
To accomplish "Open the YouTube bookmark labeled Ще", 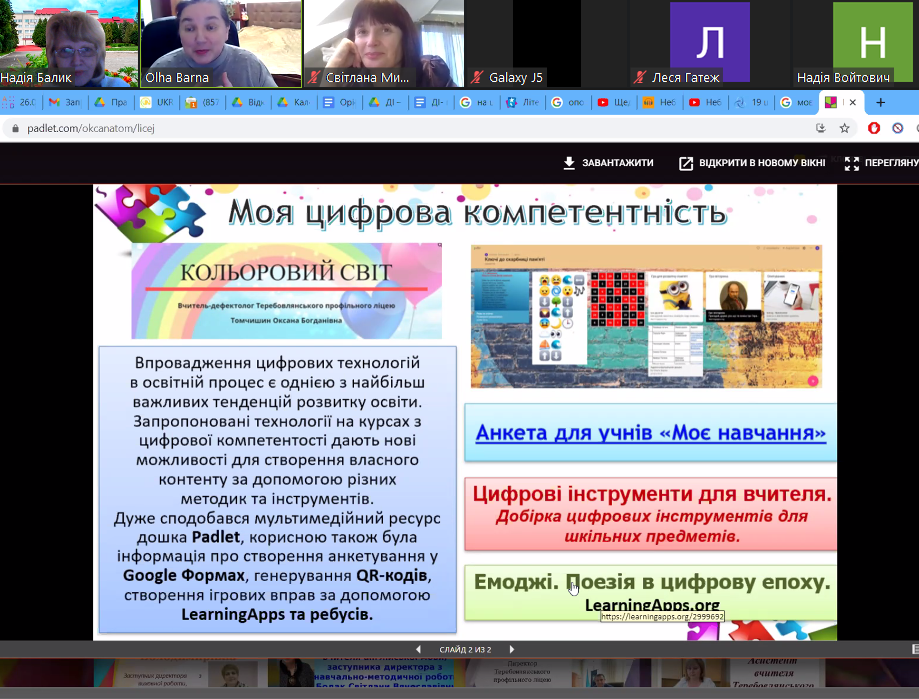I will [613, 102].
